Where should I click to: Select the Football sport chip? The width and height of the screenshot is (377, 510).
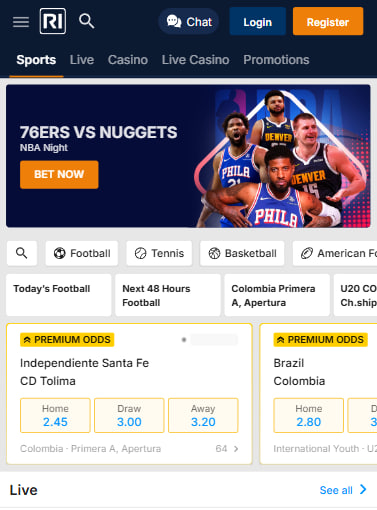(x=82, y=253)
